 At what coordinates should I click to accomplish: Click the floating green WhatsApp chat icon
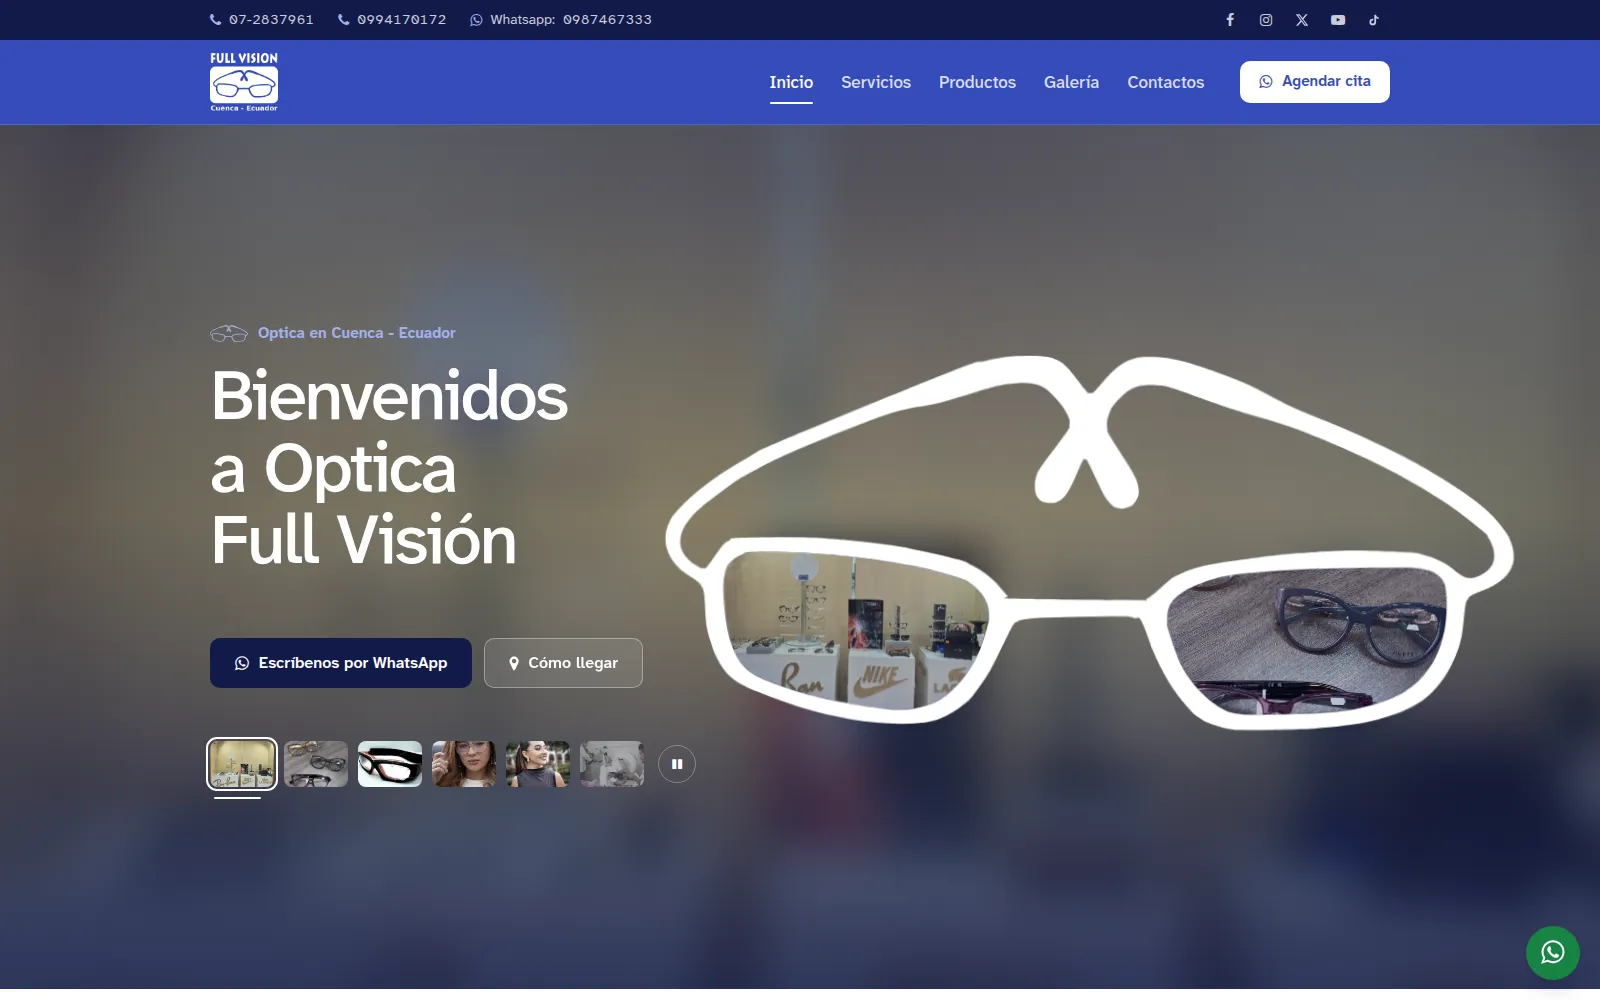pos(1552,952)
